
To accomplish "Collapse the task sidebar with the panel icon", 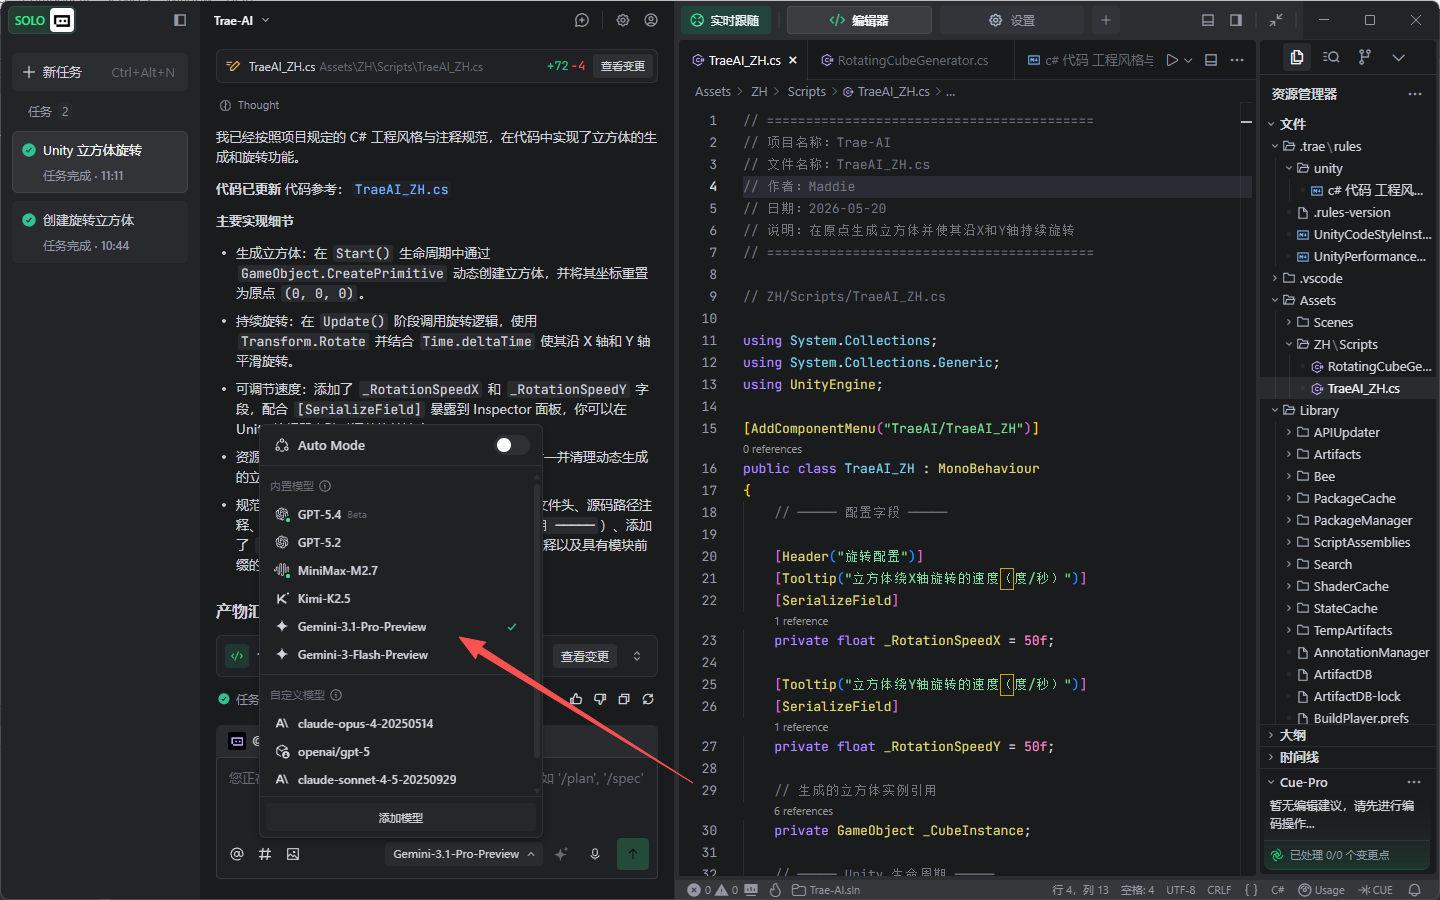I will pyautogui.click(x=180, y=20).
